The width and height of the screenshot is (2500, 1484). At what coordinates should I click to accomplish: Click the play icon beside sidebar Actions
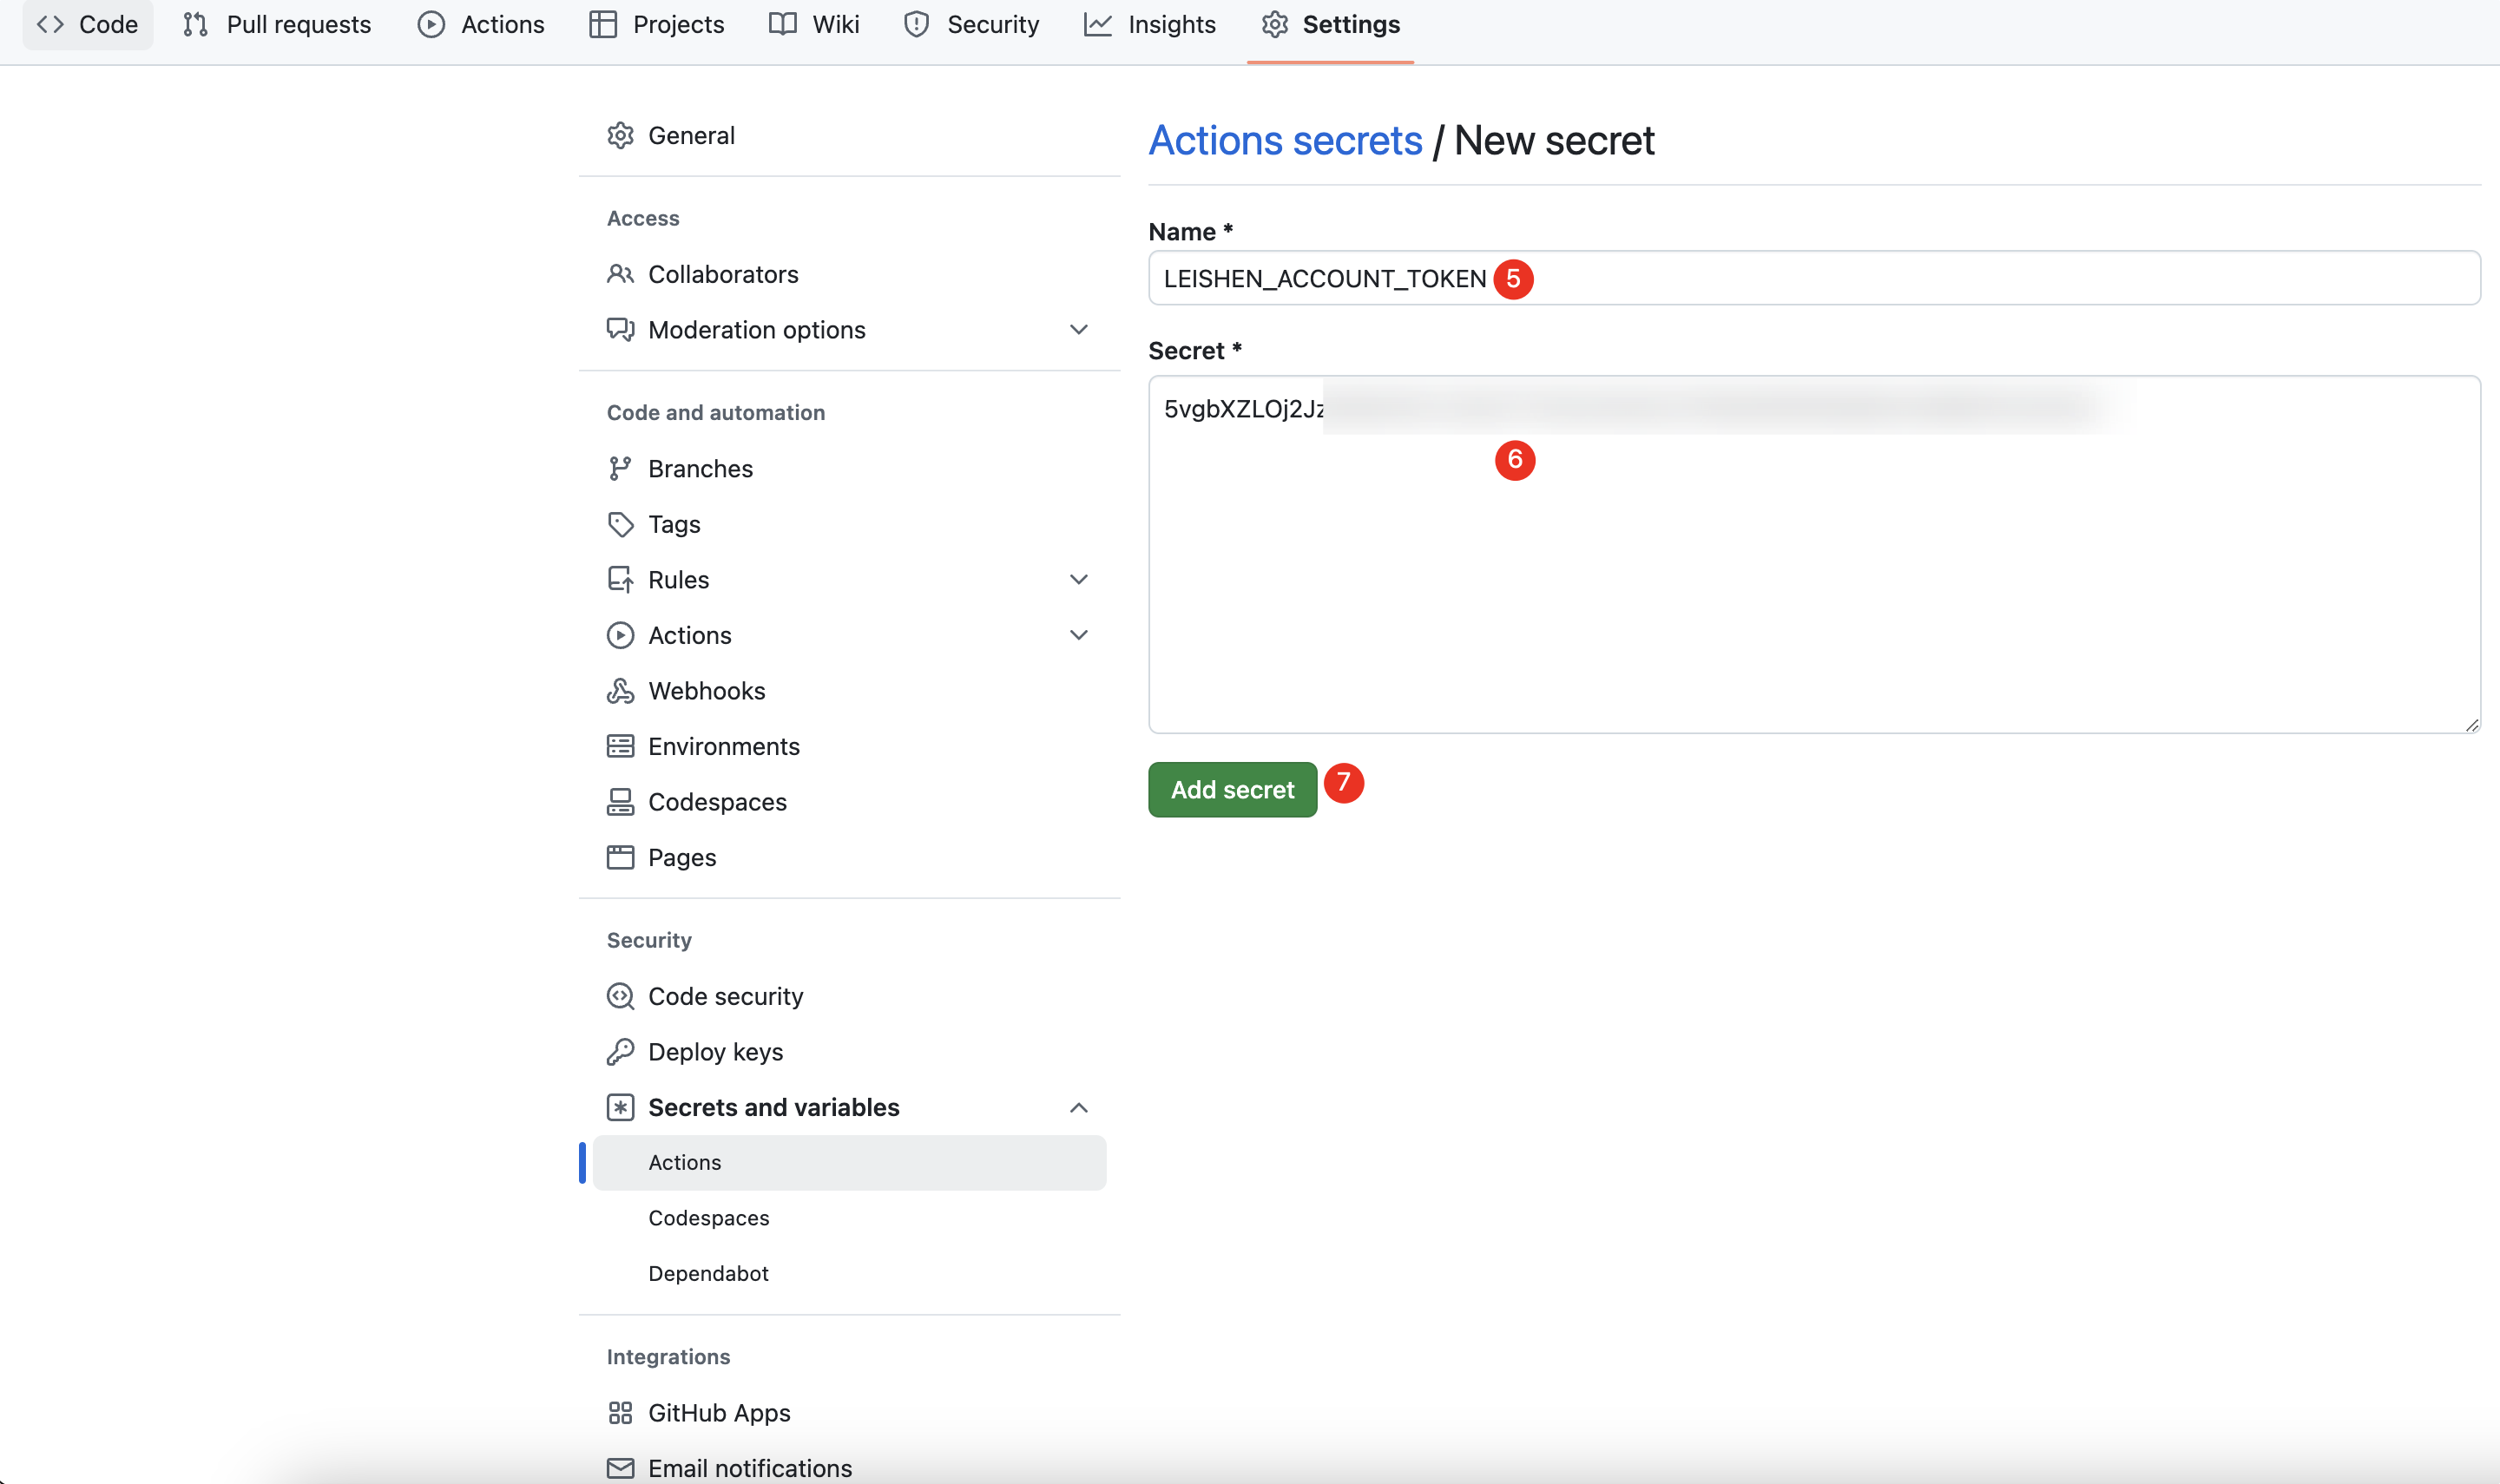[x=620, y=635]
